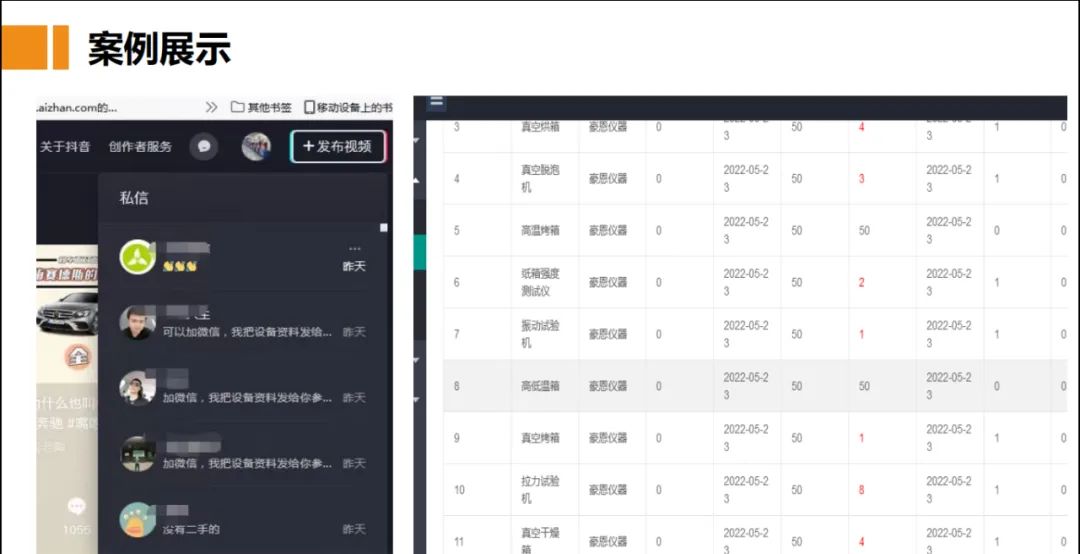This screenshot has height=554, width=1080.
Task: Expand the bookmarks overflow double chevron
Action: pyautogui.click(x=211, y=107)
